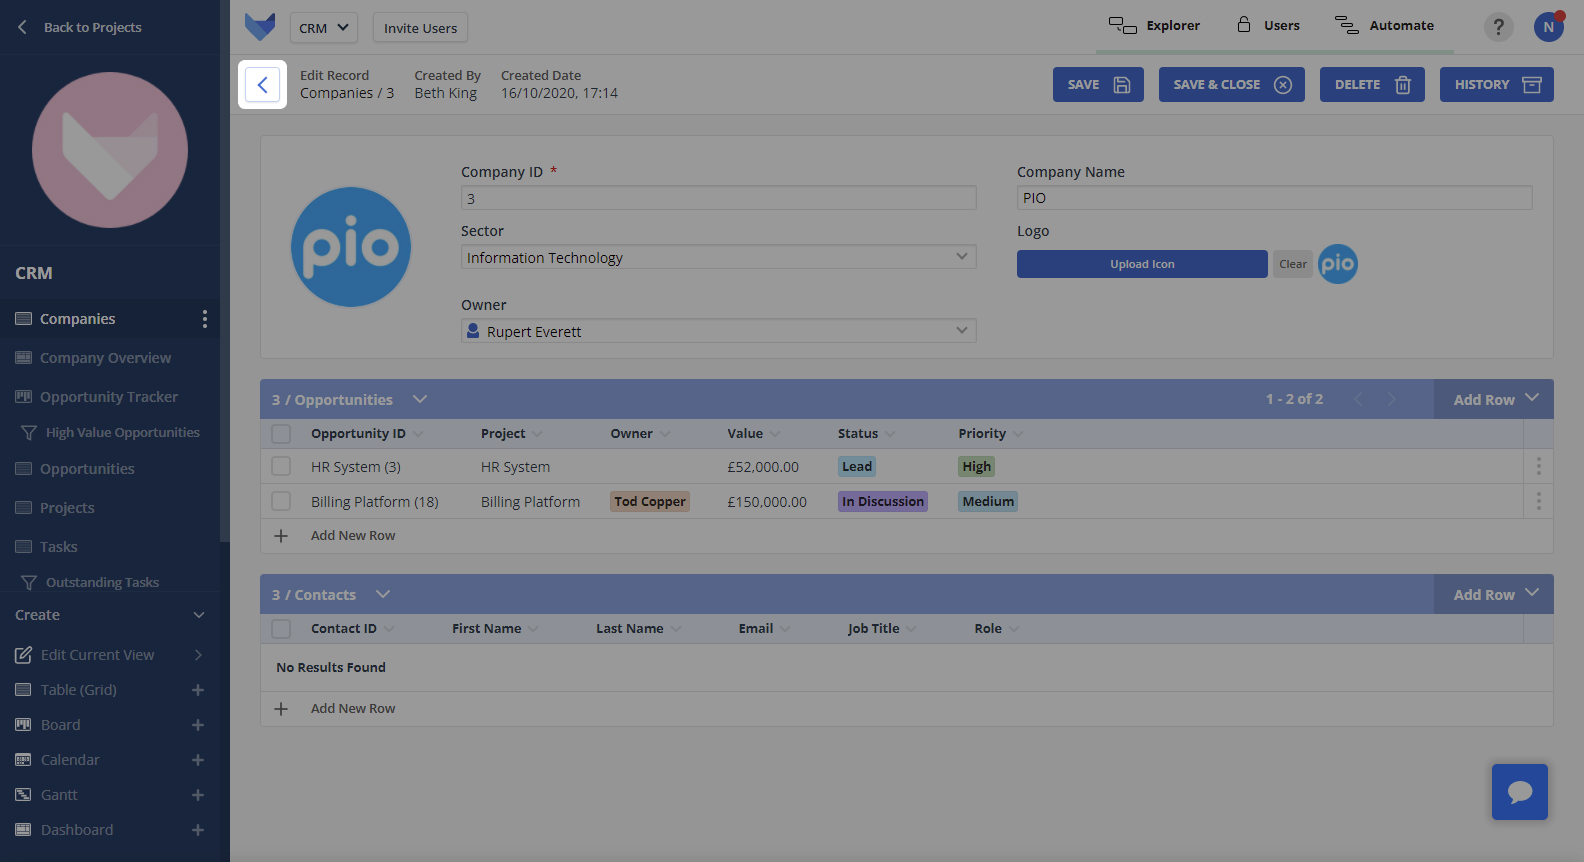Open Status column sort dropdown
This screenshot has width=1584, height=862.
[x=890, y=434]
